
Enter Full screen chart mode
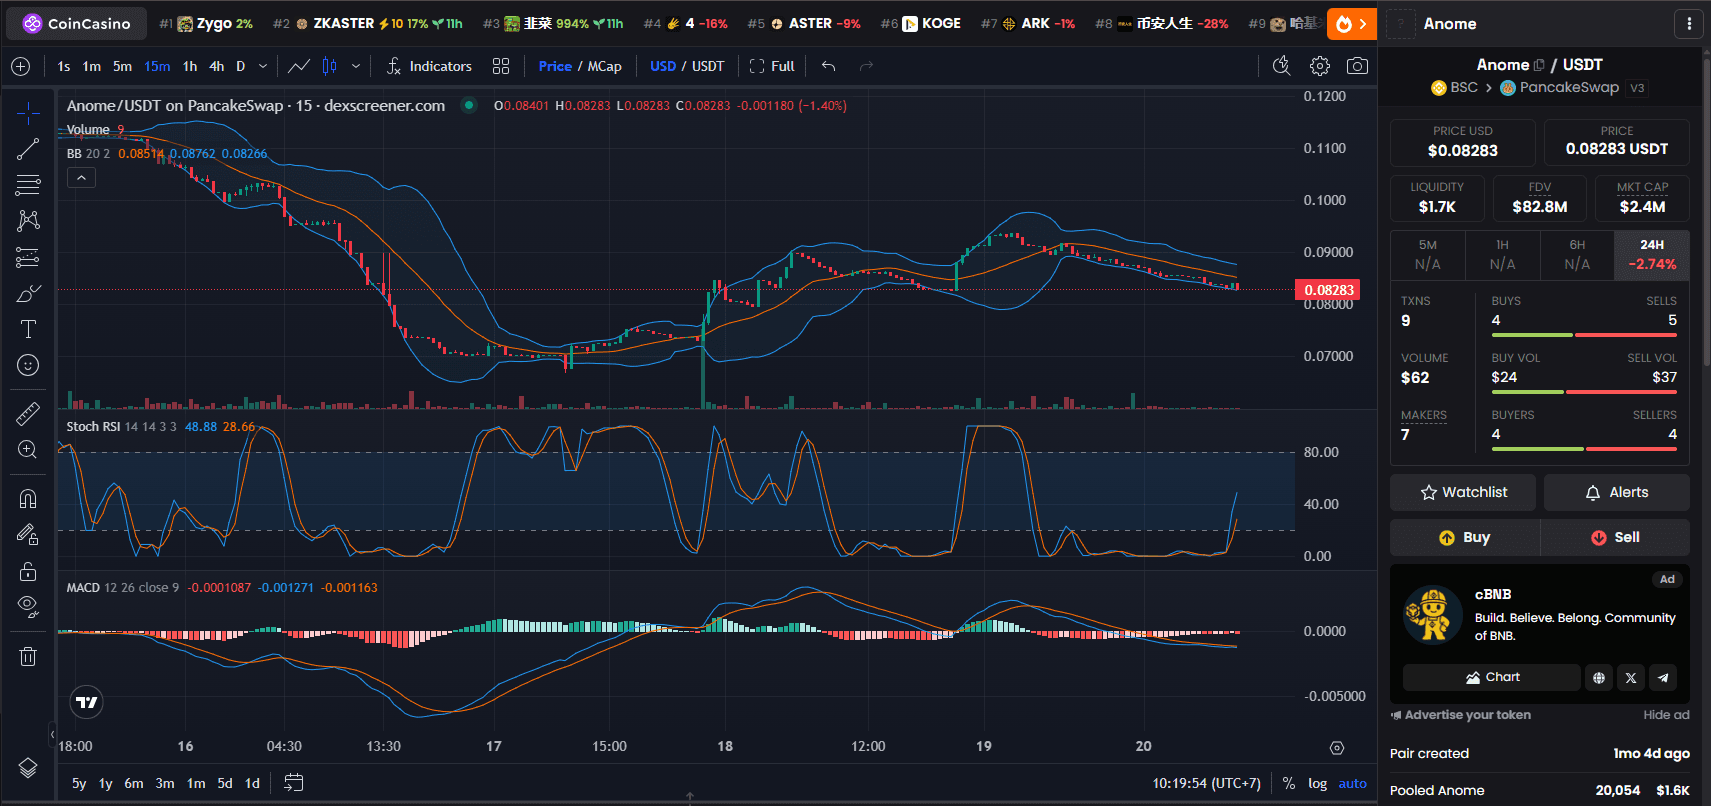pos(772,66)
